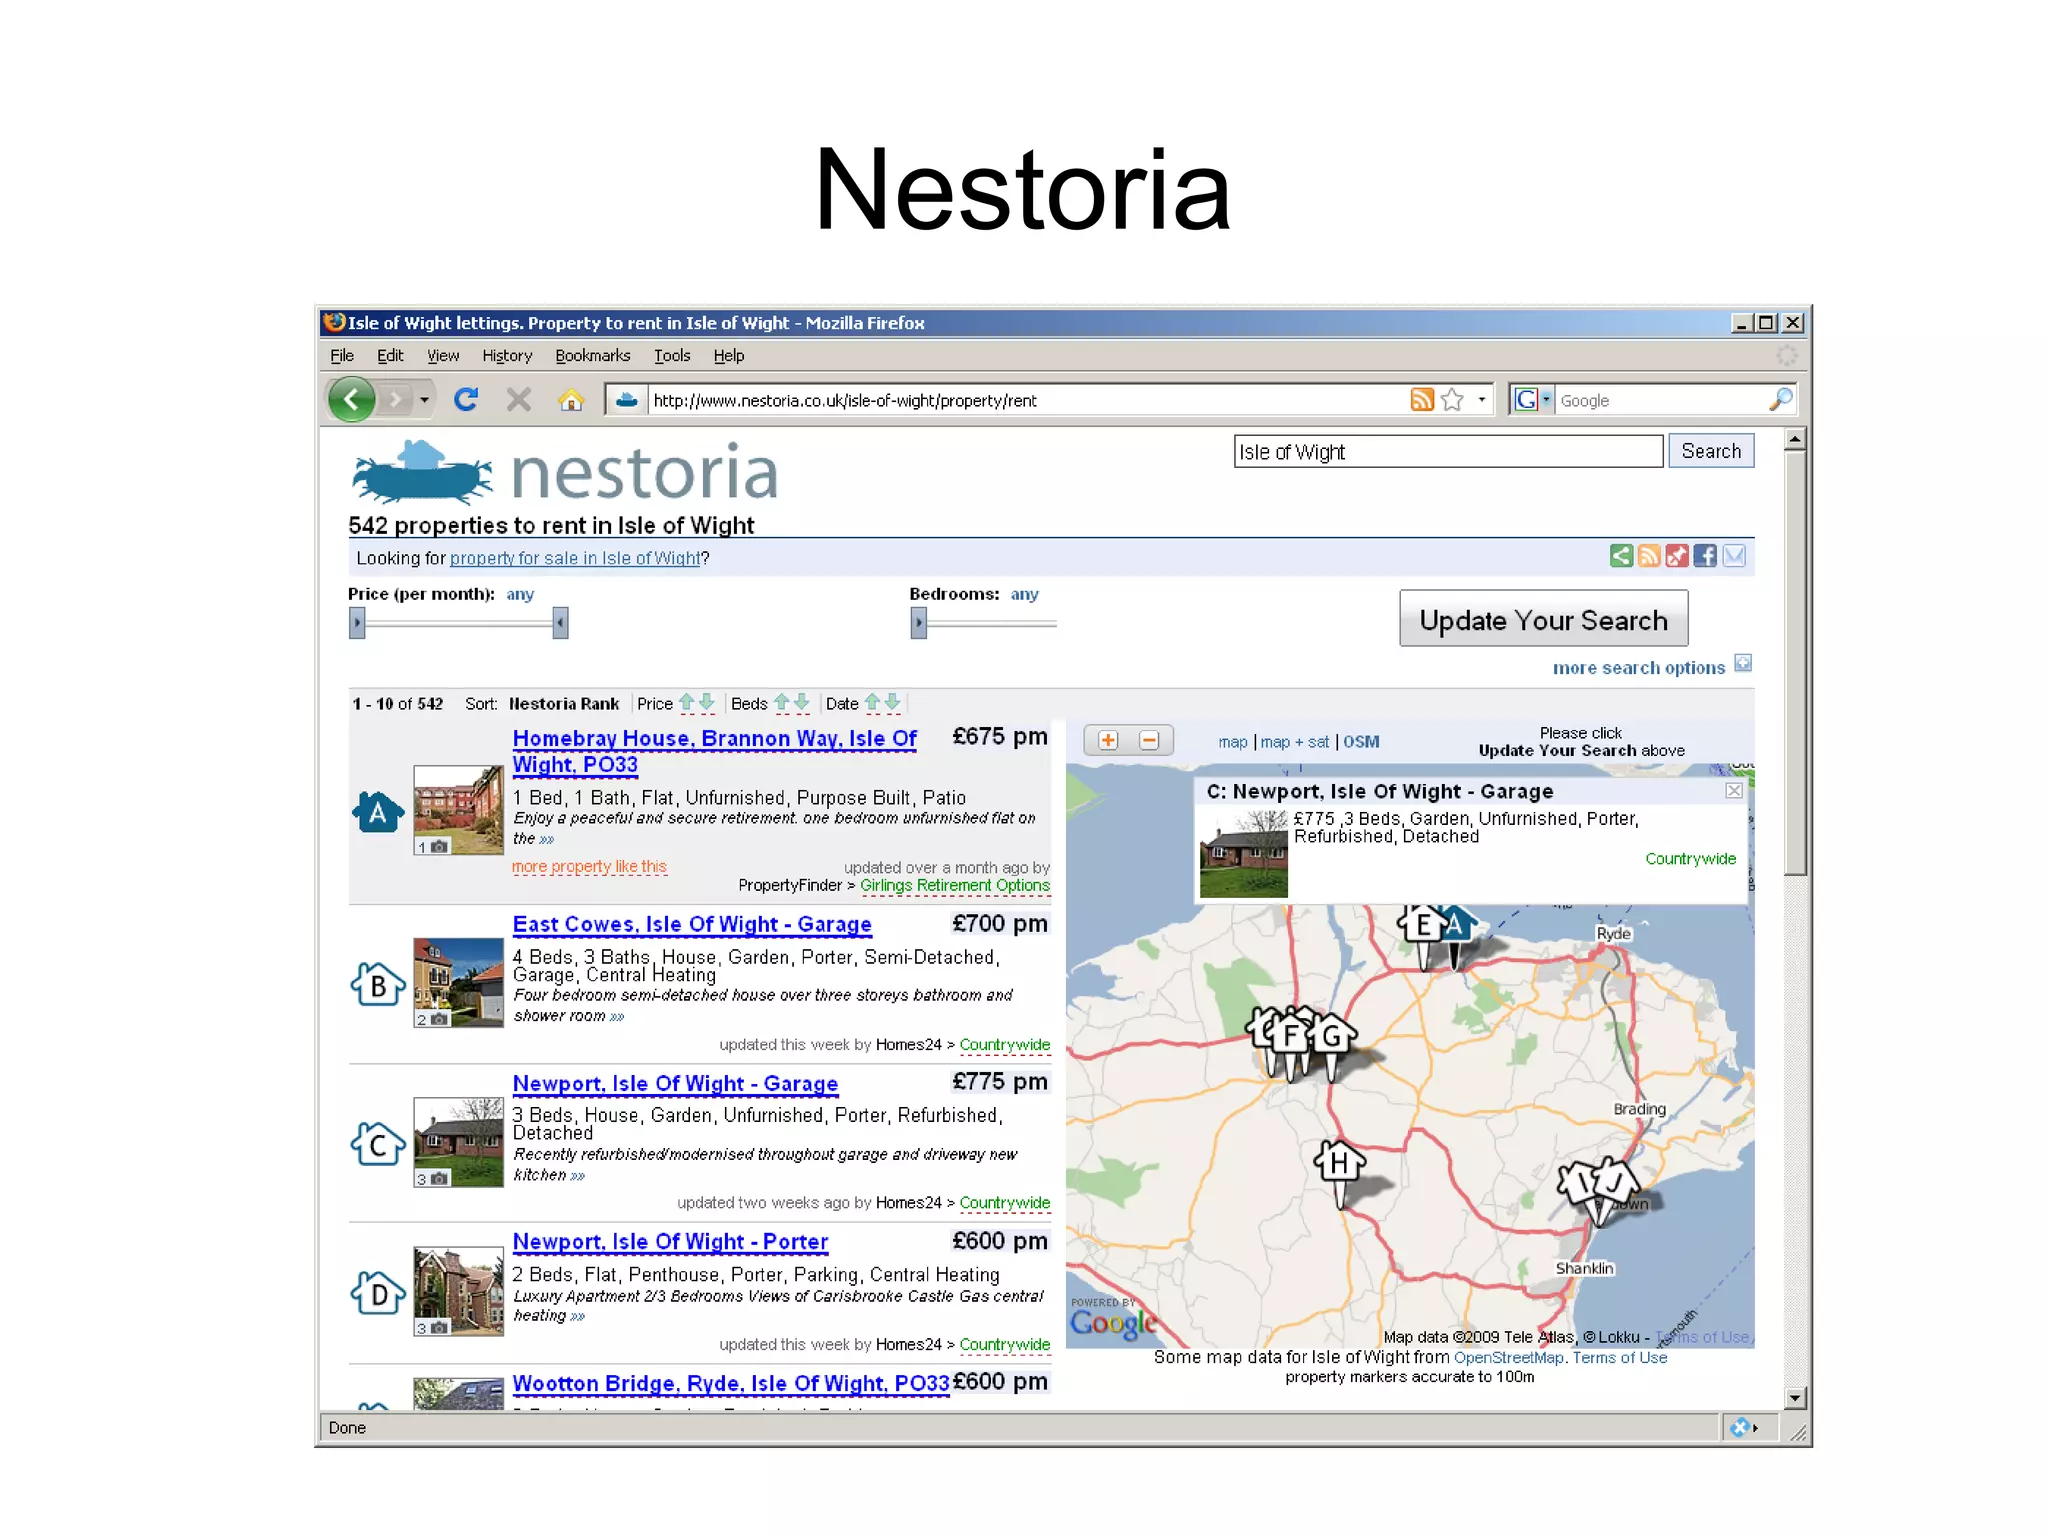Click the Update Your Search button

pyautogui.click(x=1544, y=619)
